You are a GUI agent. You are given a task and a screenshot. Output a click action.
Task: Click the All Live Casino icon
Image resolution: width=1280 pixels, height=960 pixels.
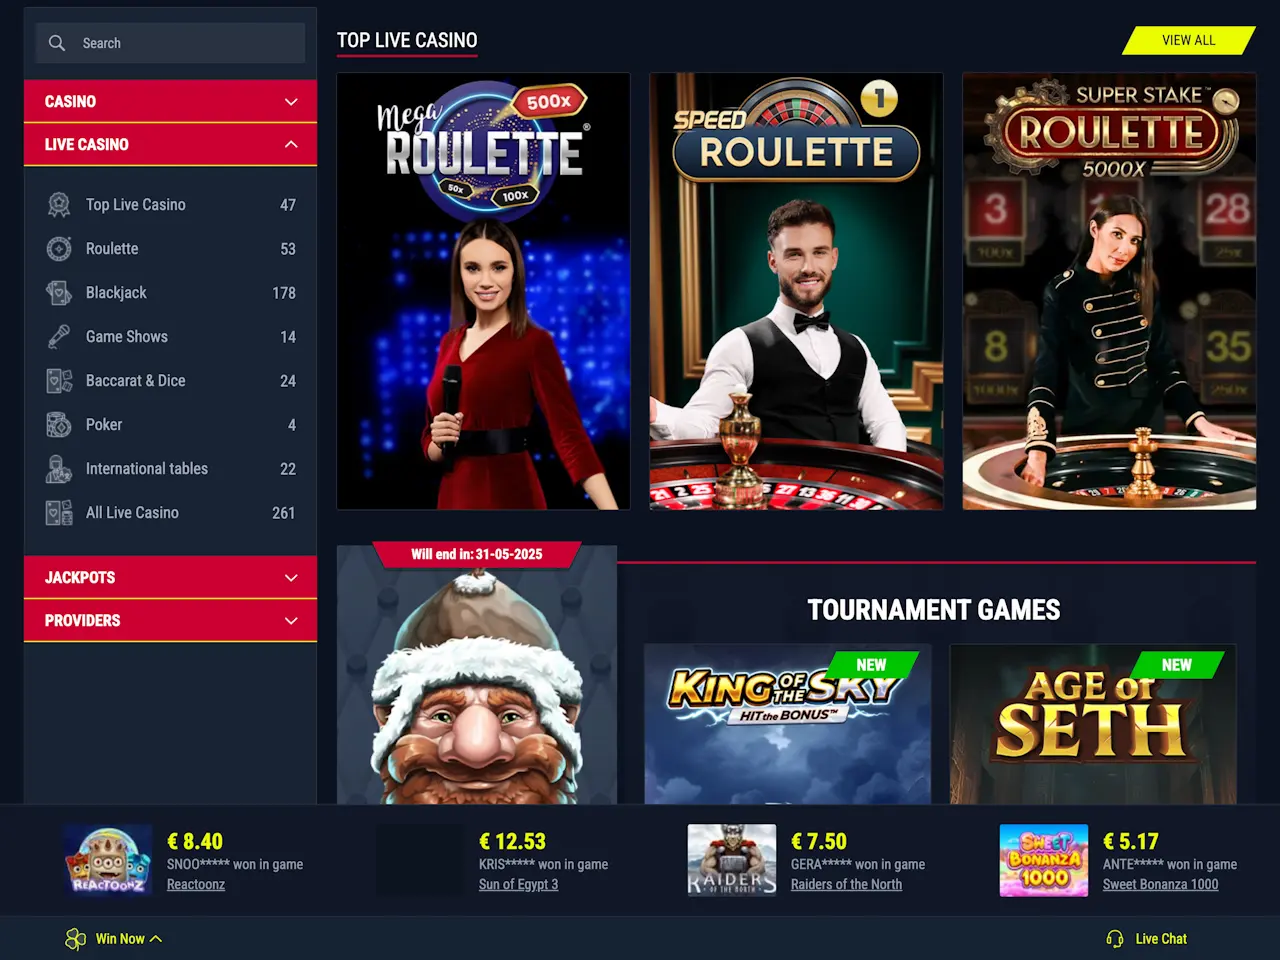[x=59, y=513]
